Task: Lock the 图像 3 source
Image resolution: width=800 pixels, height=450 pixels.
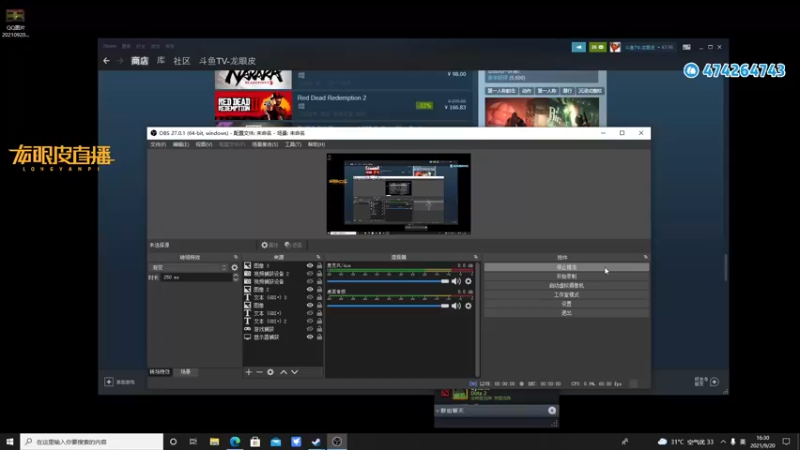Action: pos(319,265)
